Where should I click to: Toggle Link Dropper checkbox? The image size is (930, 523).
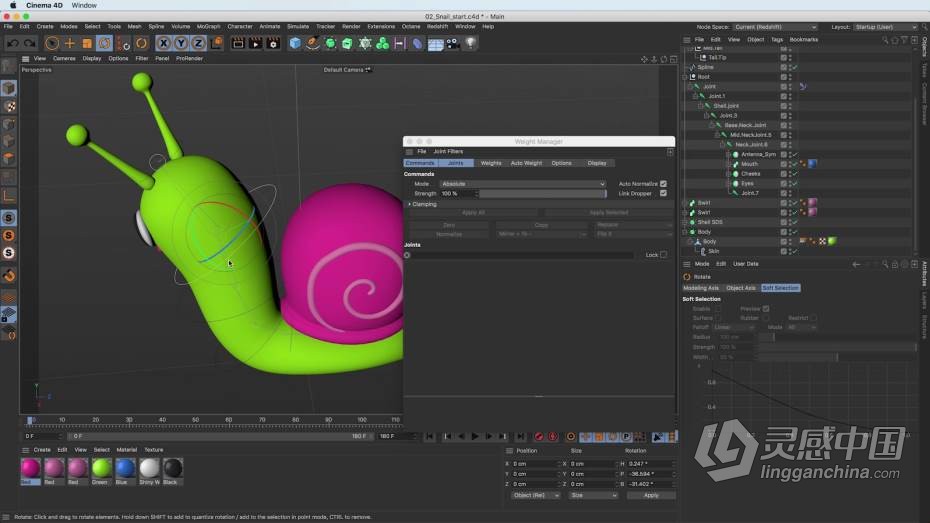coord(663,193)
